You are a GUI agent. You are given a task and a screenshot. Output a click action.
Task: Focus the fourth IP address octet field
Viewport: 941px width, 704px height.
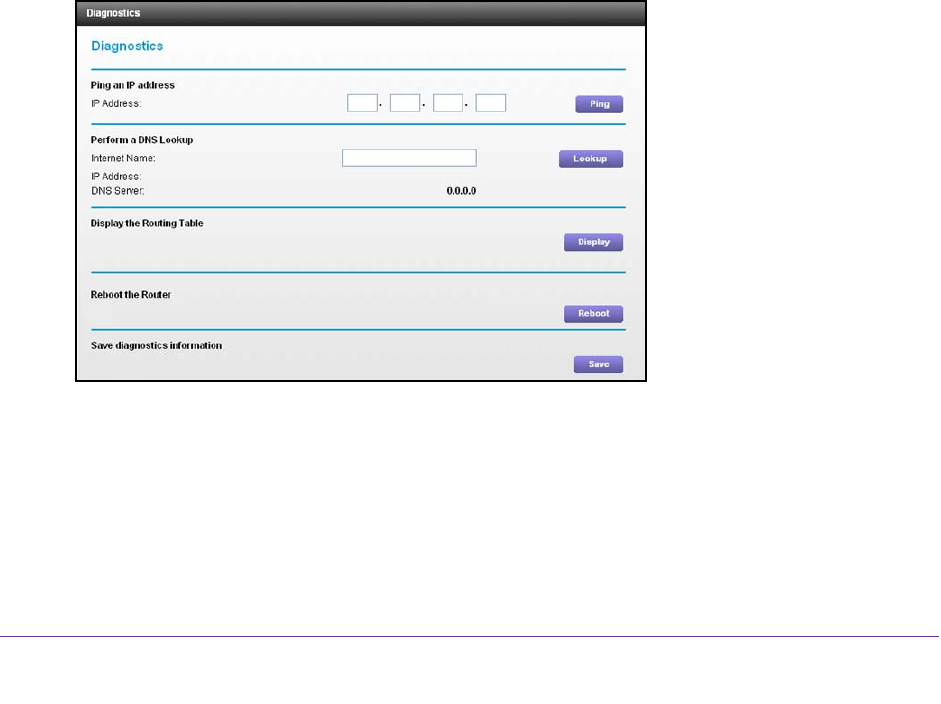pyautogui.click(x=491, y=103)
